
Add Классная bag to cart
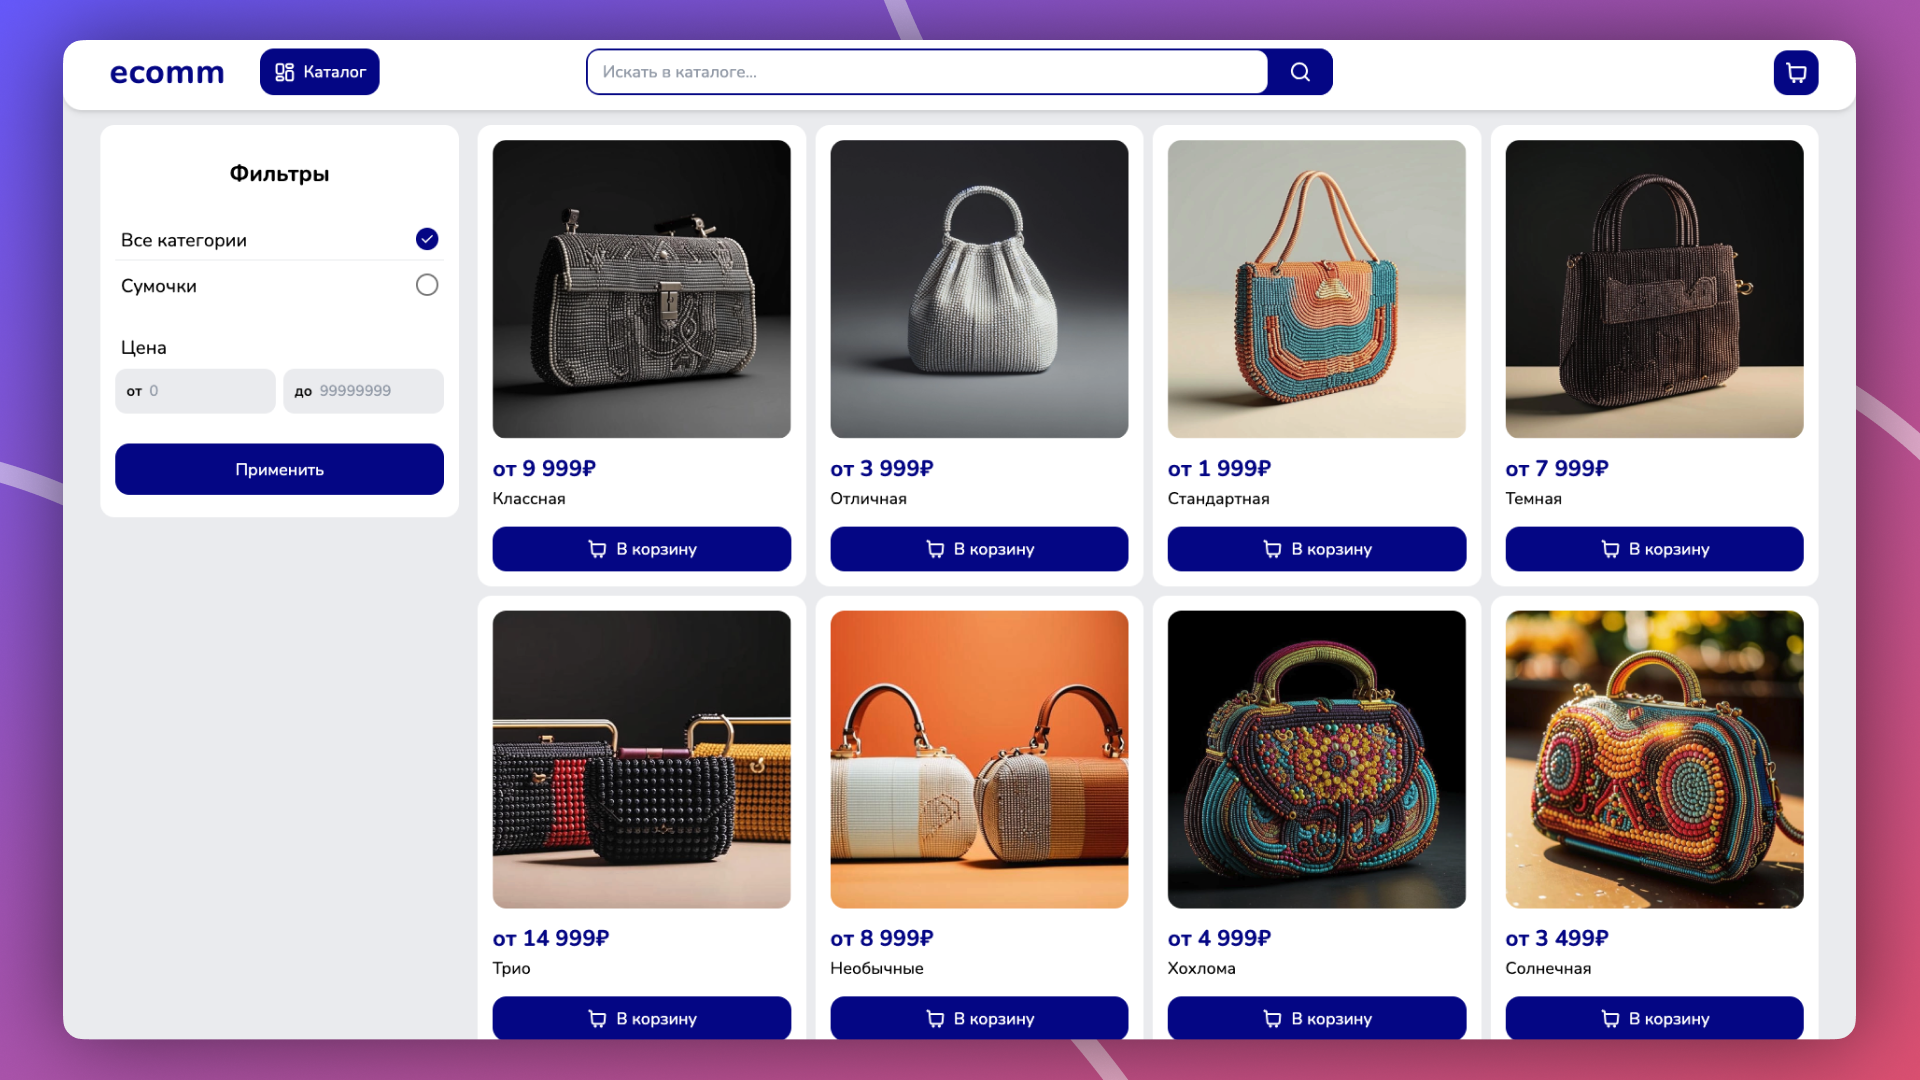click(641, 549)
